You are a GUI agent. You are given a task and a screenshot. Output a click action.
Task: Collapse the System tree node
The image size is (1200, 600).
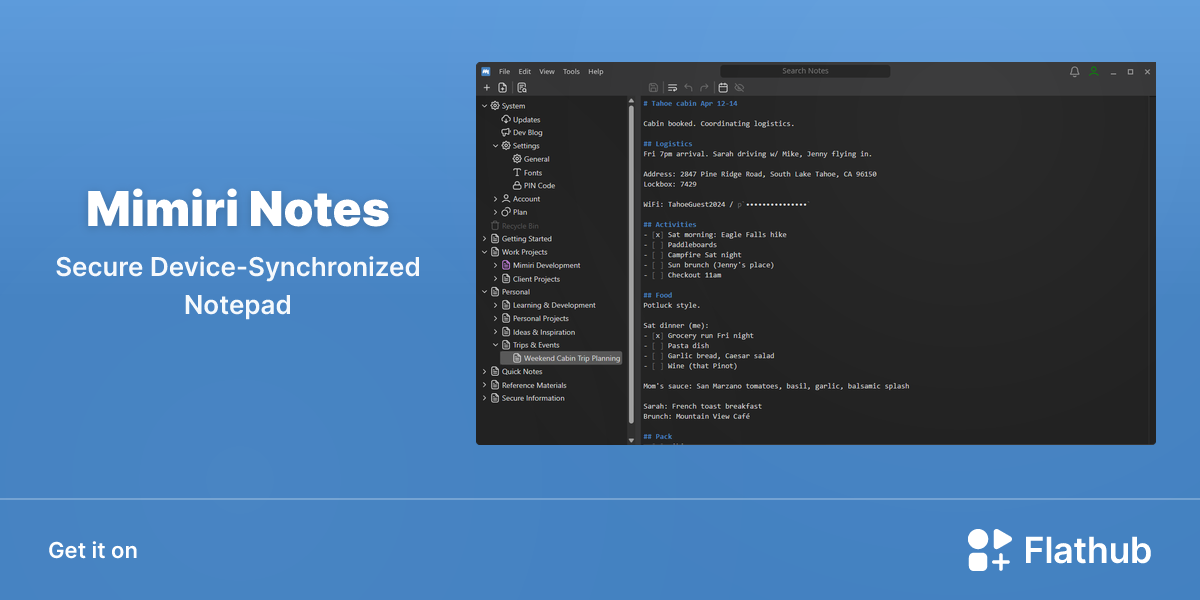click(x=484, y=106)
